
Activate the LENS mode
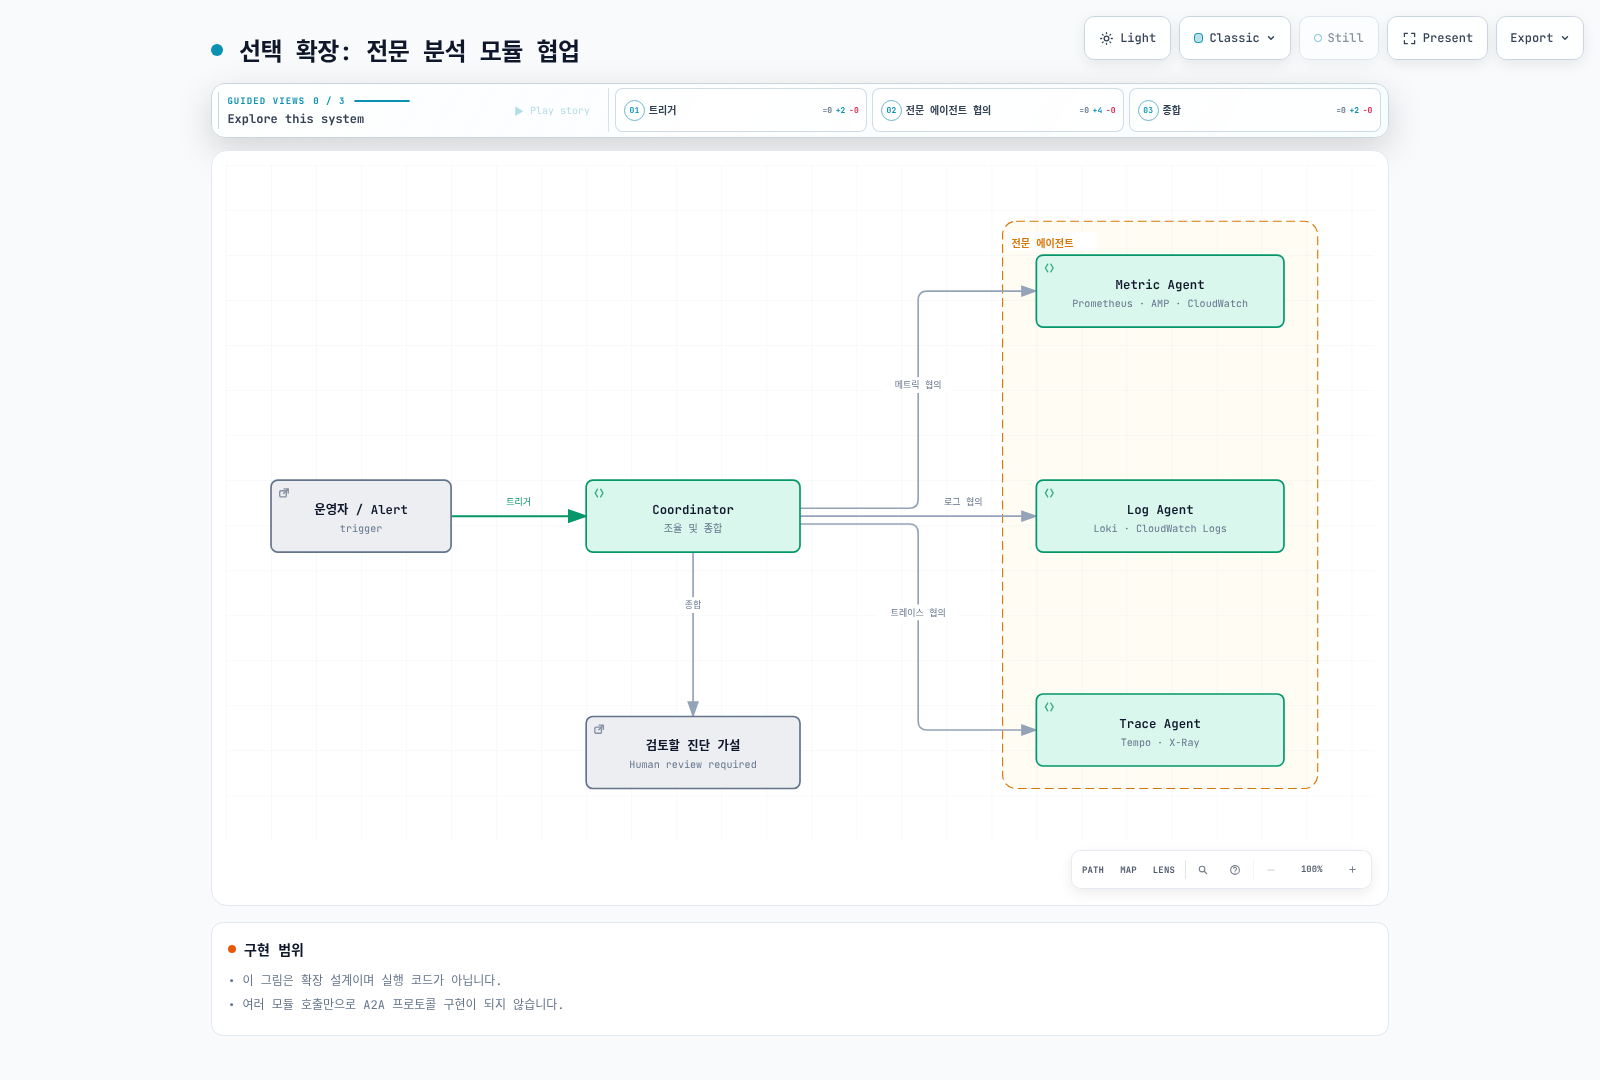pos(1164,870)
